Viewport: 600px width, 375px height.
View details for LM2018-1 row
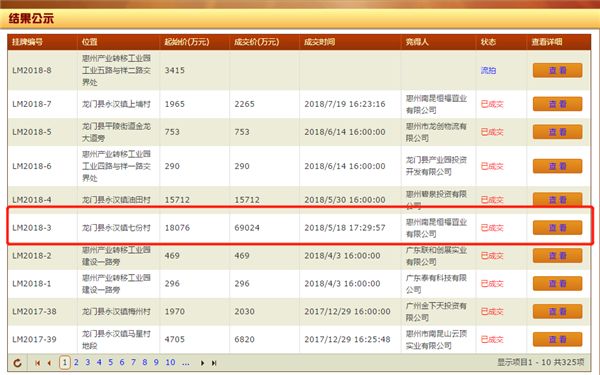click(558, 284)
